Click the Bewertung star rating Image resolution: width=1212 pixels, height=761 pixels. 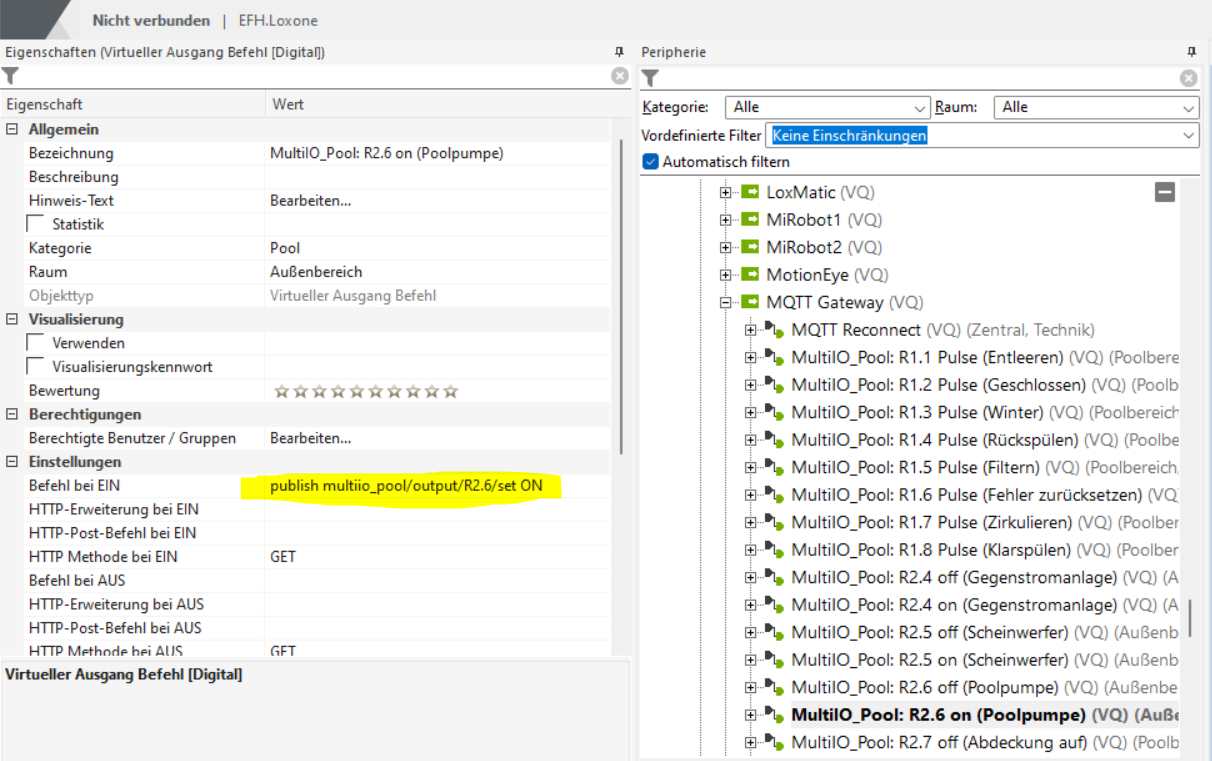366,391
